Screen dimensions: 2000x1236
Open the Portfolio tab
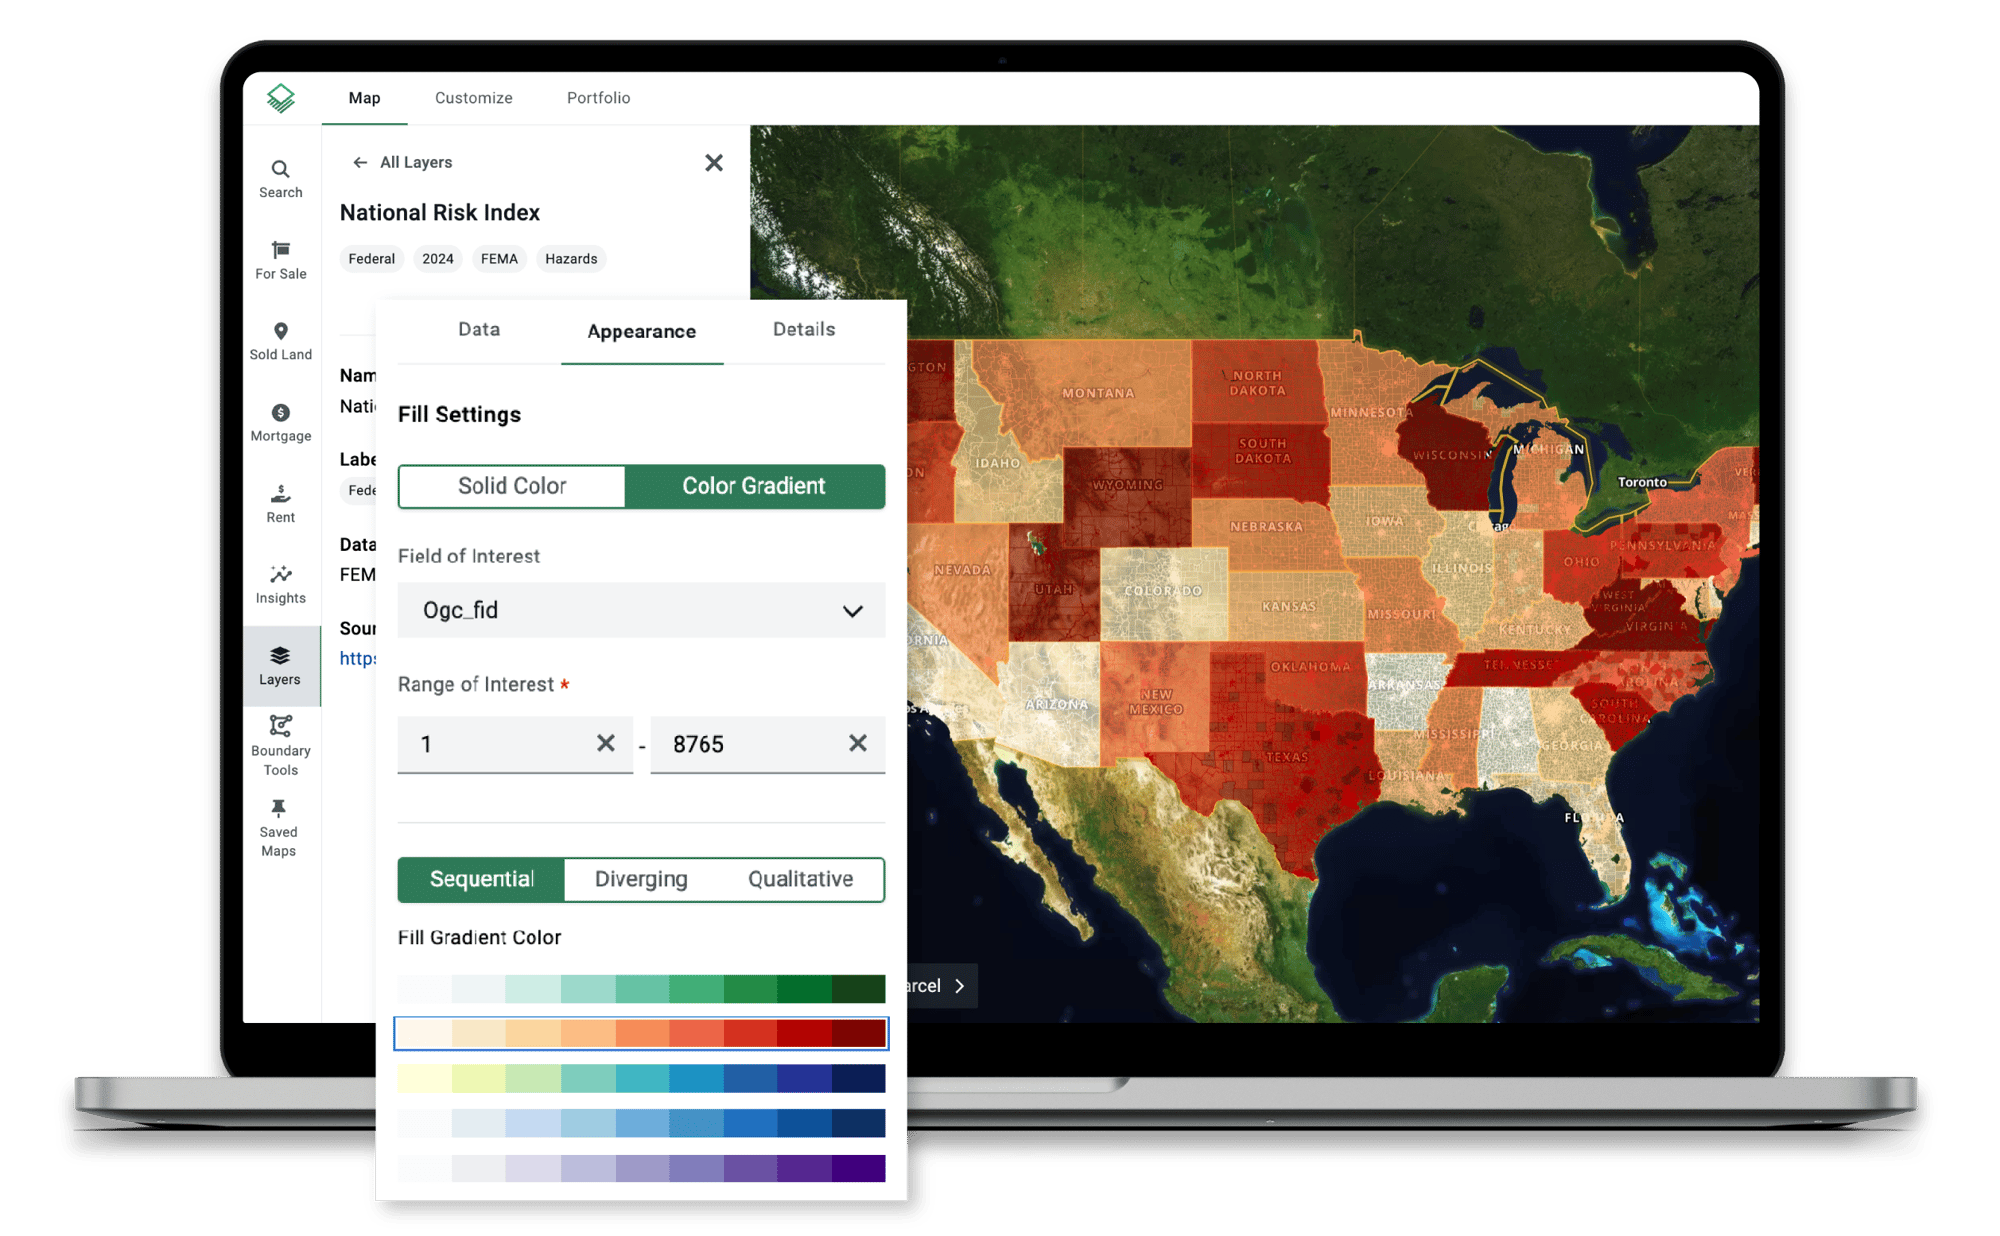(598, 98)
